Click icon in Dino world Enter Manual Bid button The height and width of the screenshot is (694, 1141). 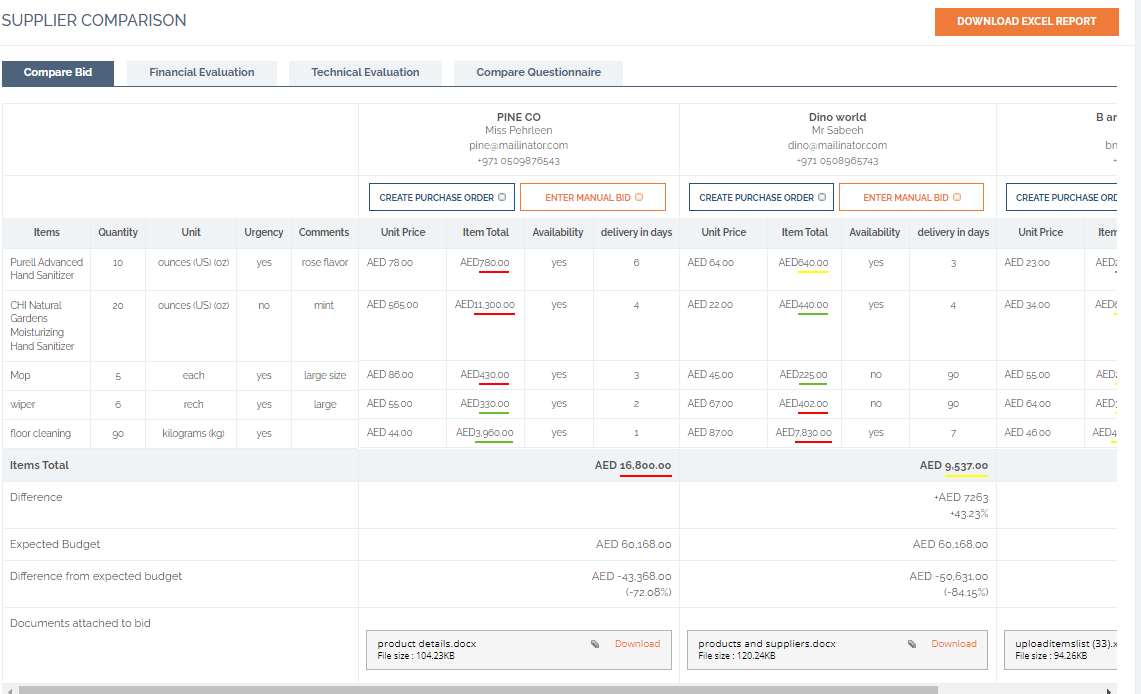coord(957,198)
